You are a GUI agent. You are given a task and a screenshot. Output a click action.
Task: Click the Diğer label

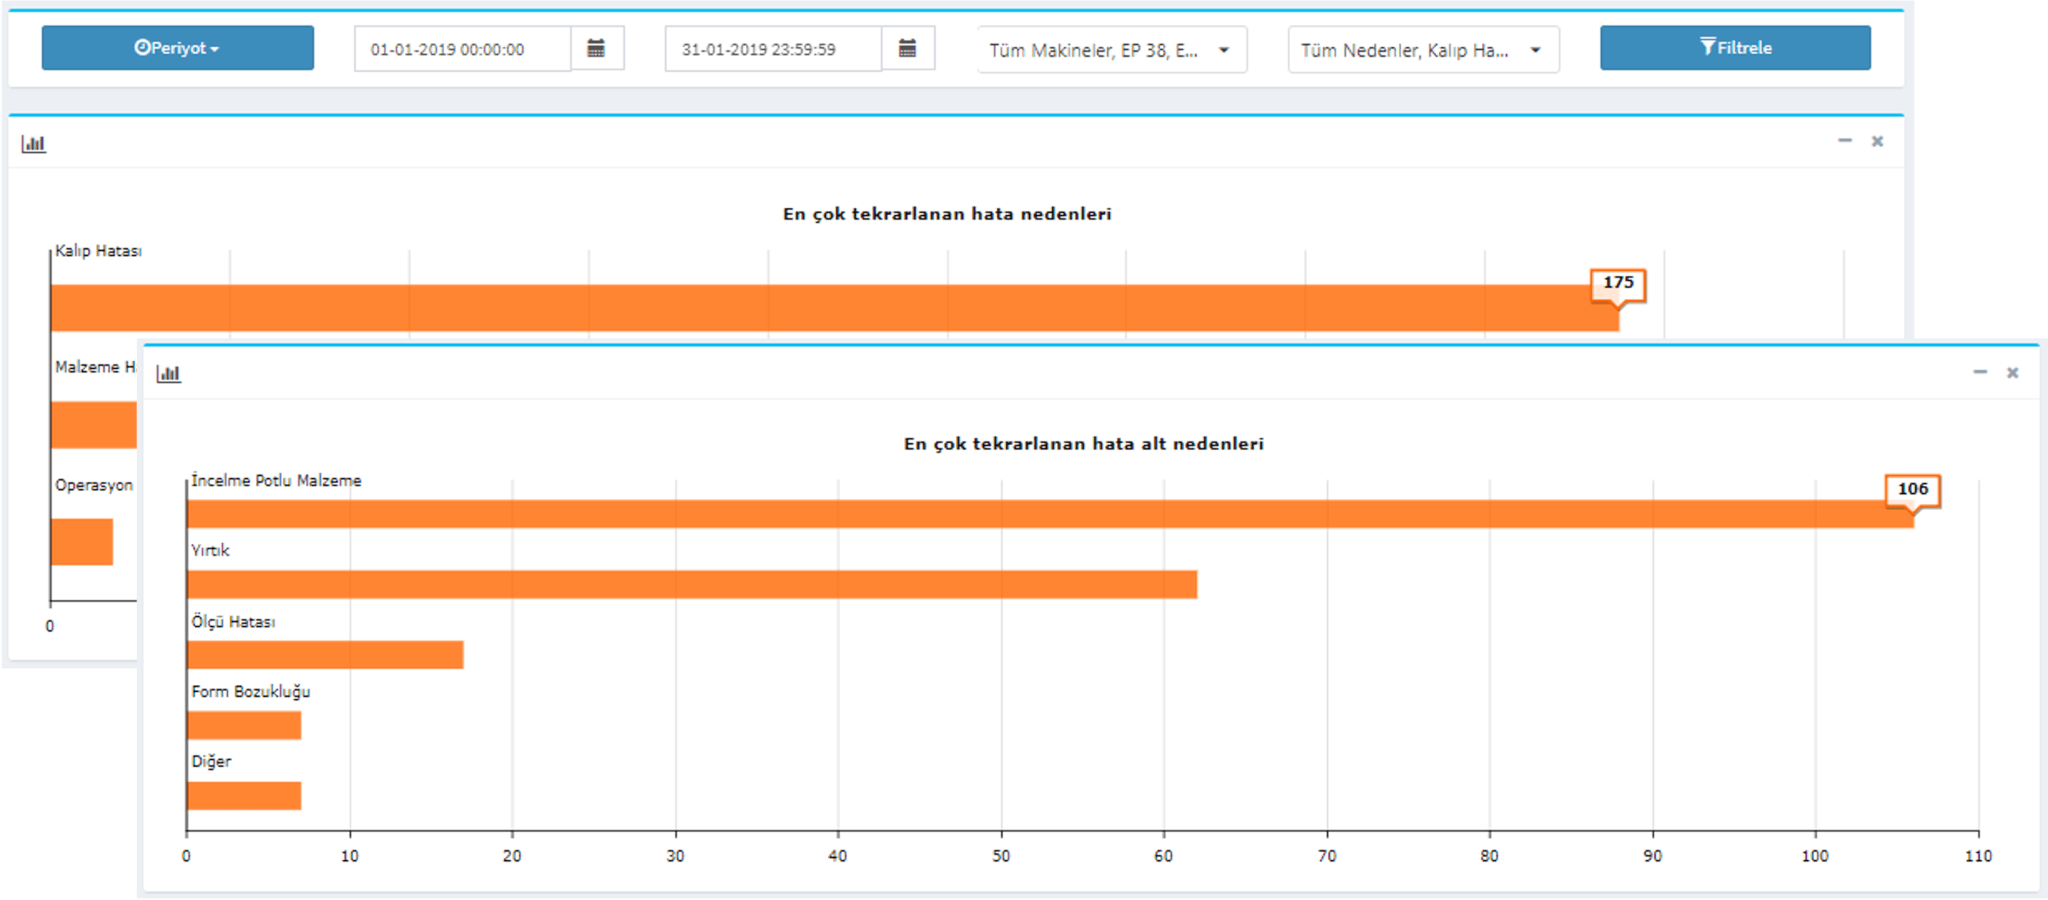[x=211, y=762]
